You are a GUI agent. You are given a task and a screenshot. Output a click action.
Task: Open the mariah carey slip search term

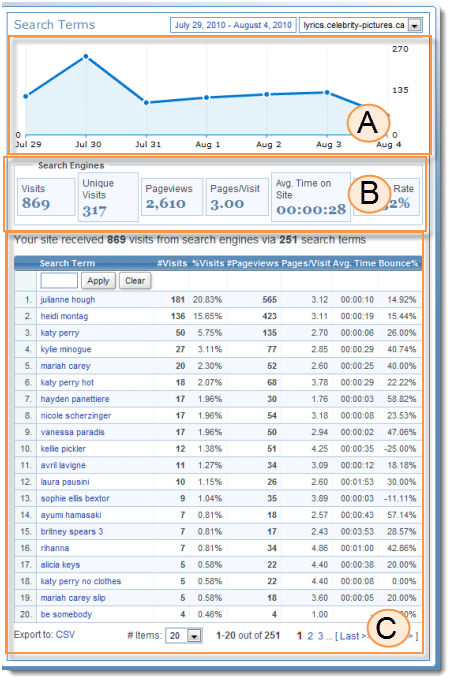[73, 598]
